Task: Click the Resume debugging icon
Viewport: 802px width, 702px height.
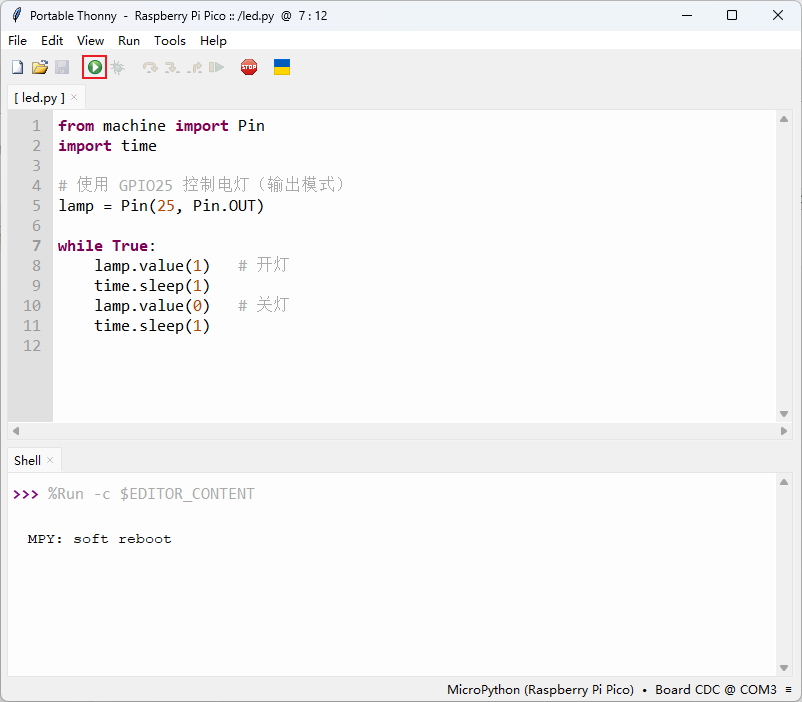Action: coord(216,67)
